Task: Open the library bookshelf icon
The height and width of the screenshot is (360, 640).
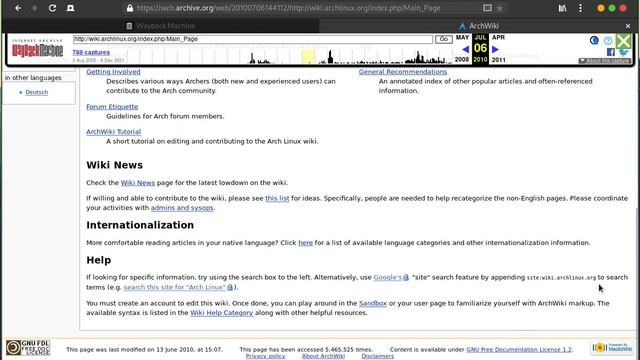Action: tap(562, 8)
